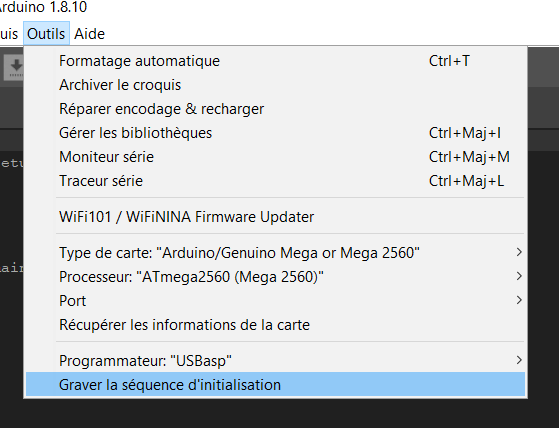Choose Archiver le croquis
Image resolution: width=559 pixels, height=428 pixels.
click(x=276, y=85)
